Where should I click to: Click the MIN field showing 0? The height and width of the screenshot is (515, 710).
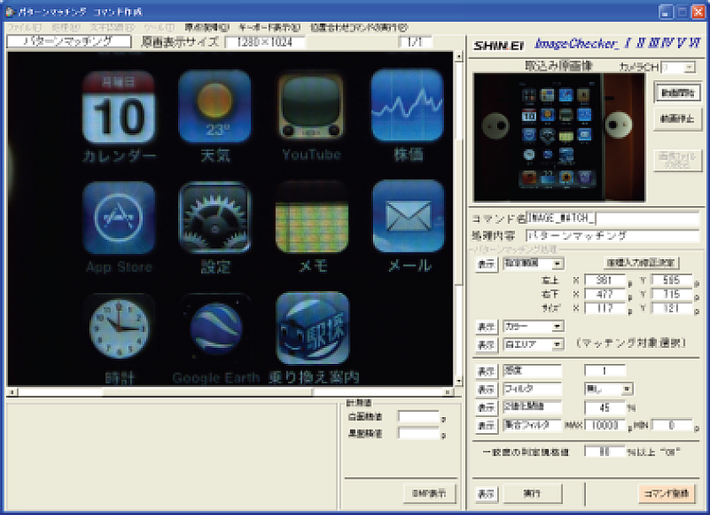pos(672,425)
